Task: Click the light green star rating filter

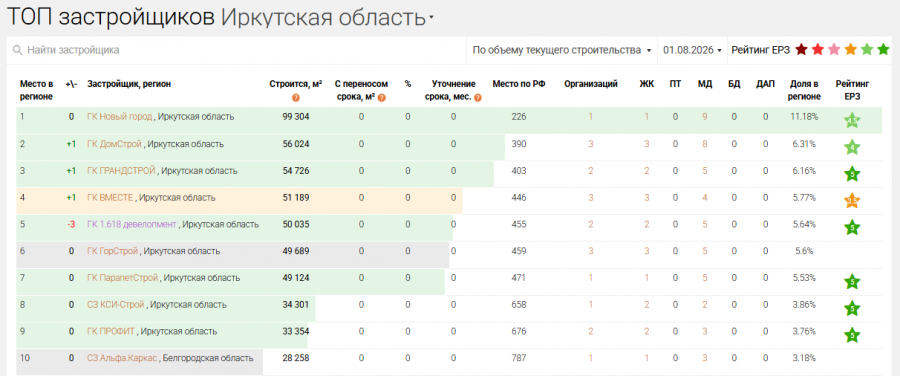Action: tap(867, 50)
